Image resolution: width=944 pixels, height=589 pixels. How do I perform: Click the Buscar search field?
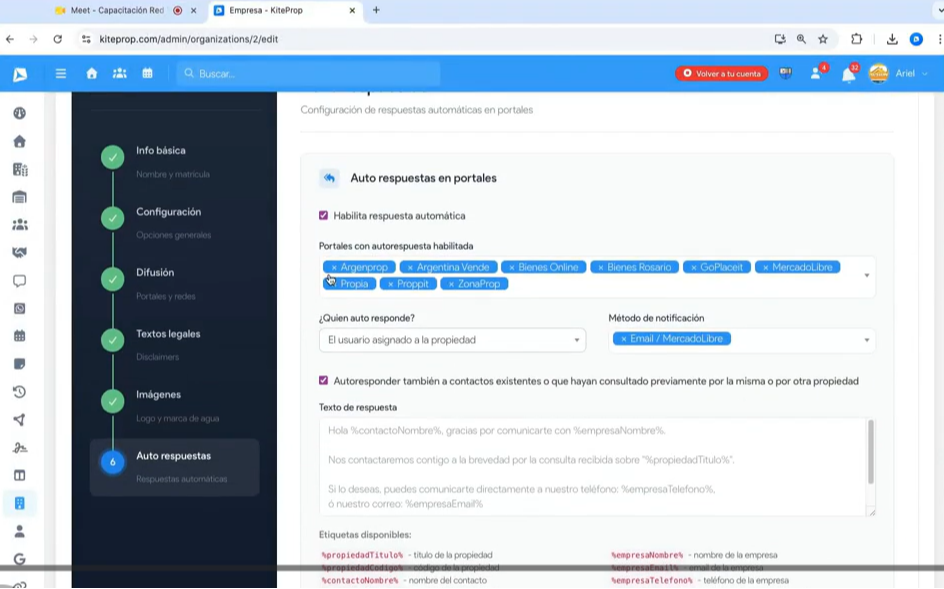click(x=308, y=73)
